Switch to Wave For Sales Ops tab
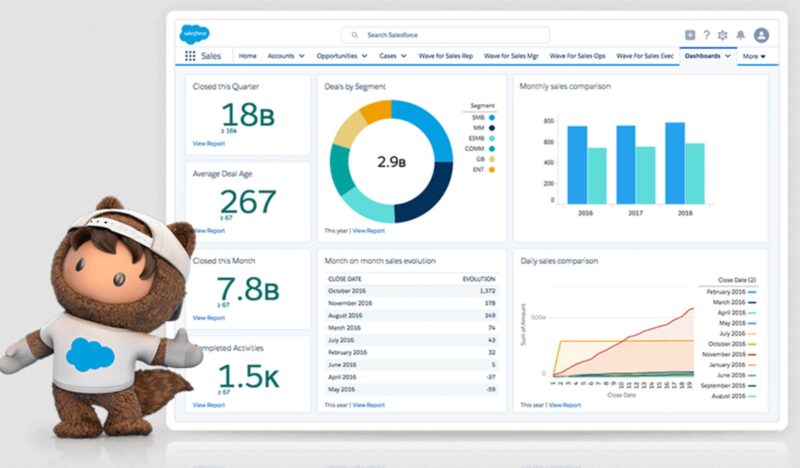Screen dimensions: 800x468 pos(577,56)
